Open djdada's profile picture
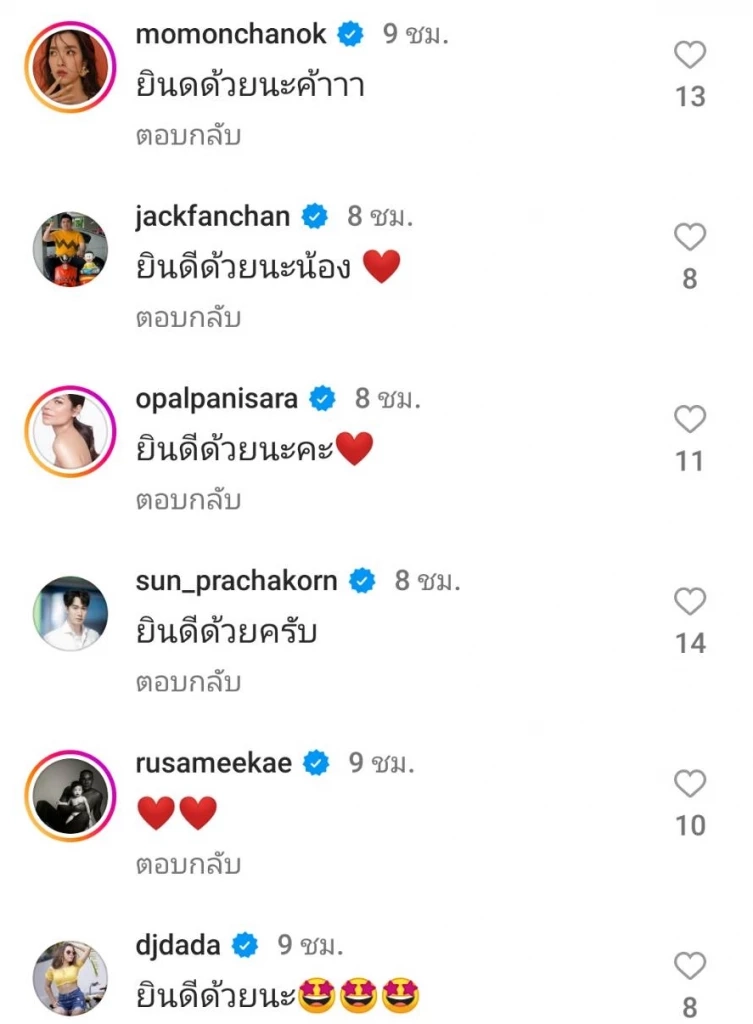 coord(69,975)
